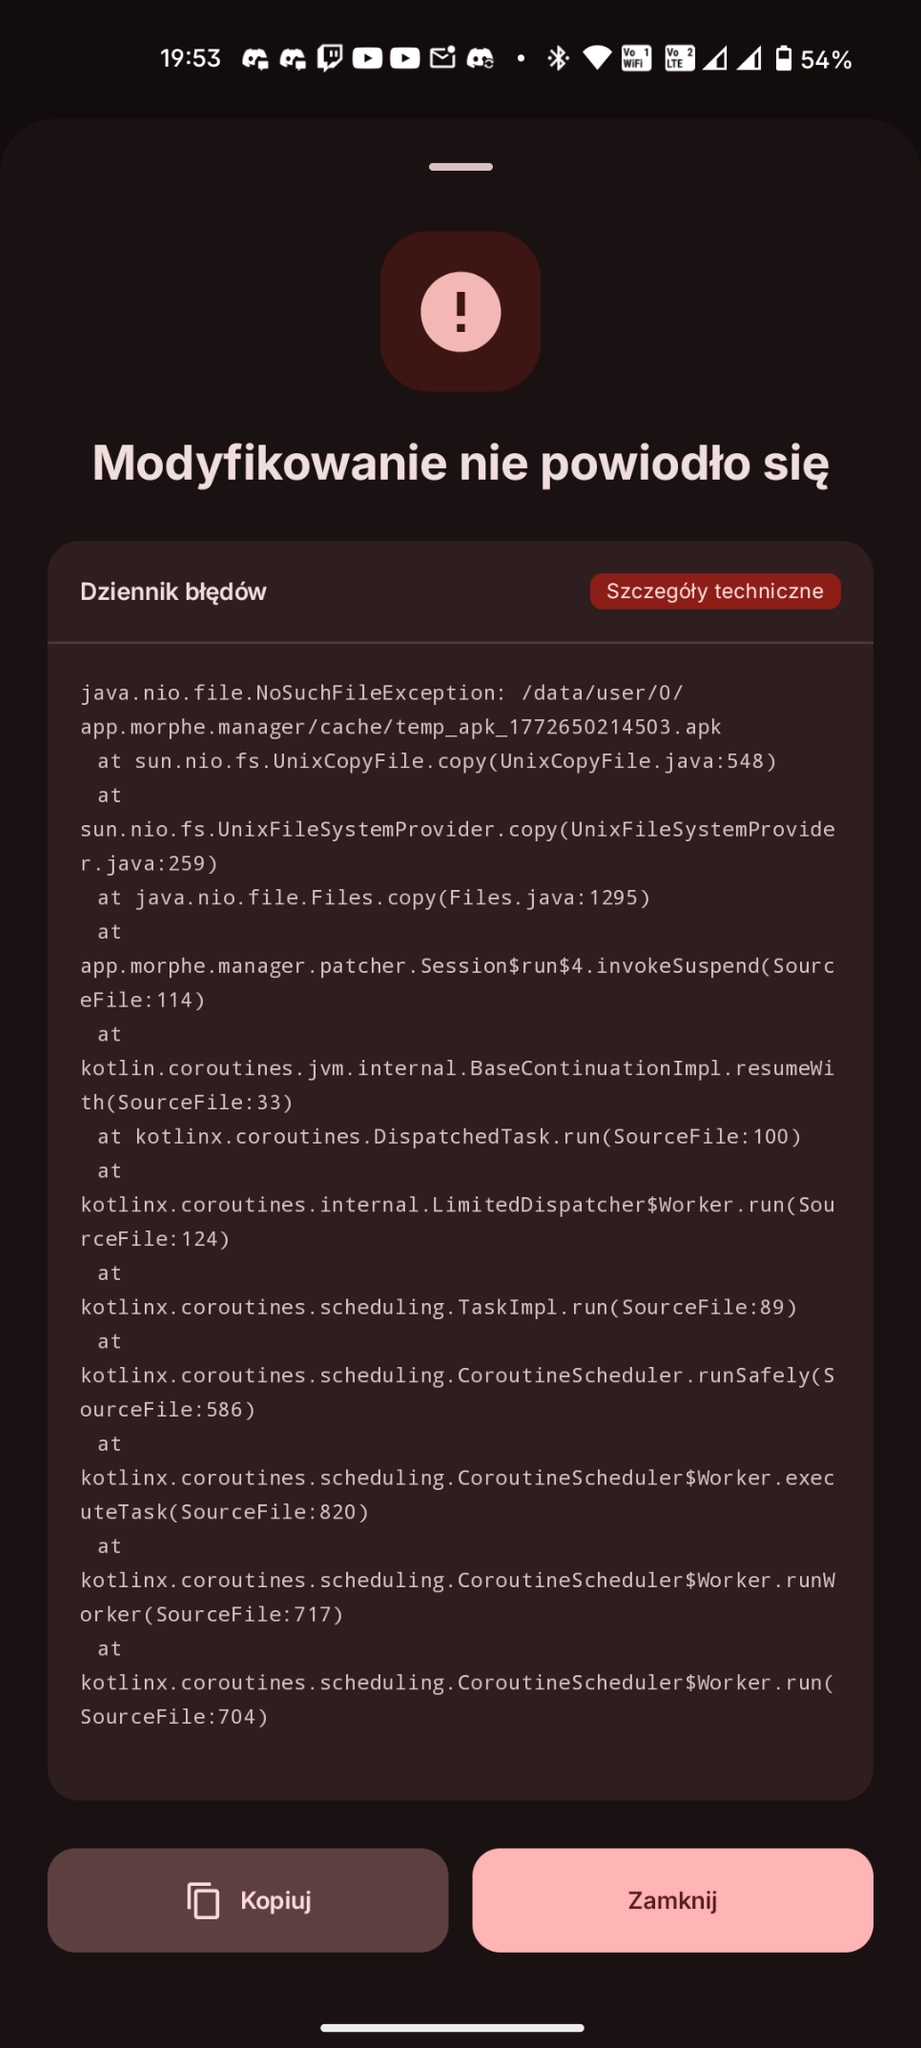Tap the YouTube icon beside the Twitch icon
The height and width of the screenshot is (2048, 921).
(x=367, y=59)
